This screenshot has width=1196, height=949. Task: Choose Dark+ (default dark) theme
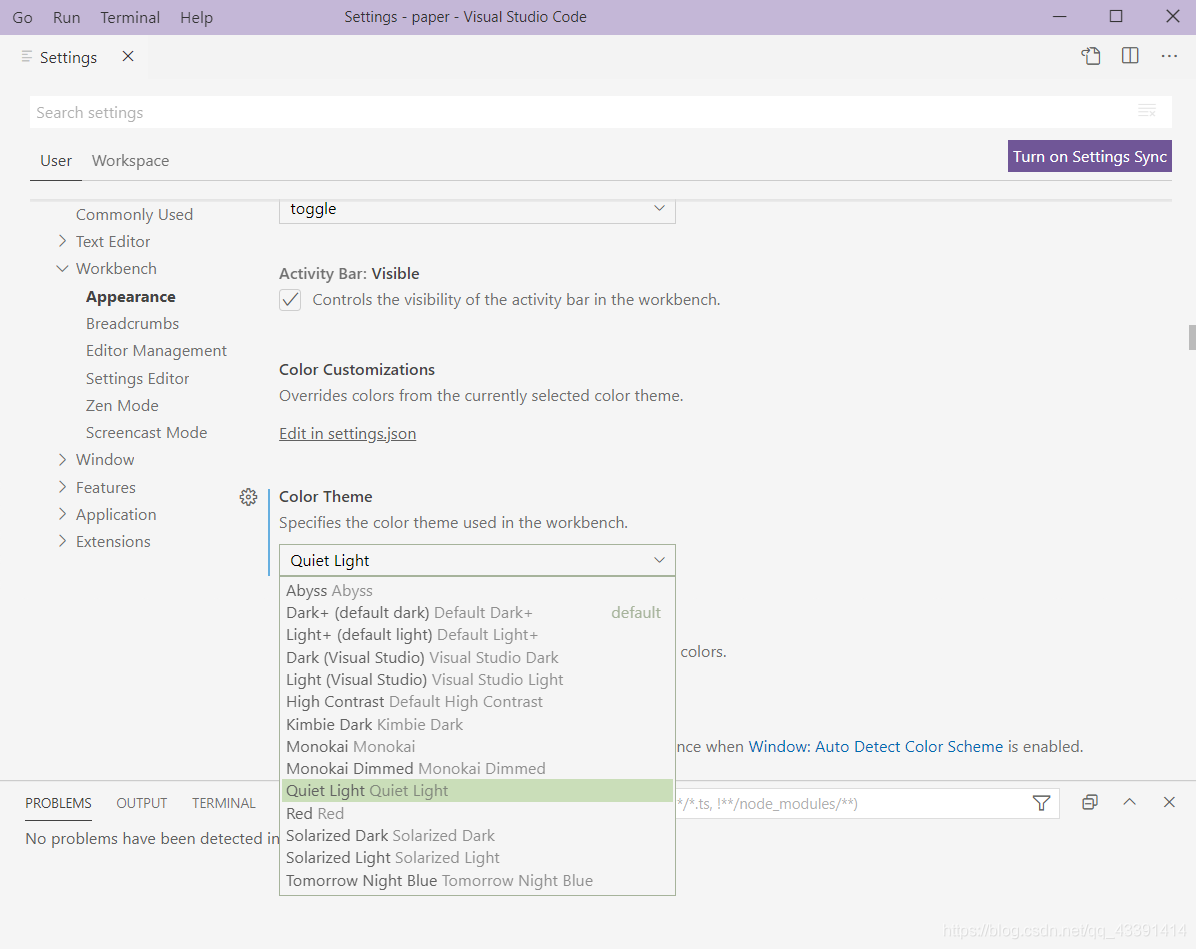tap(477, 613)
